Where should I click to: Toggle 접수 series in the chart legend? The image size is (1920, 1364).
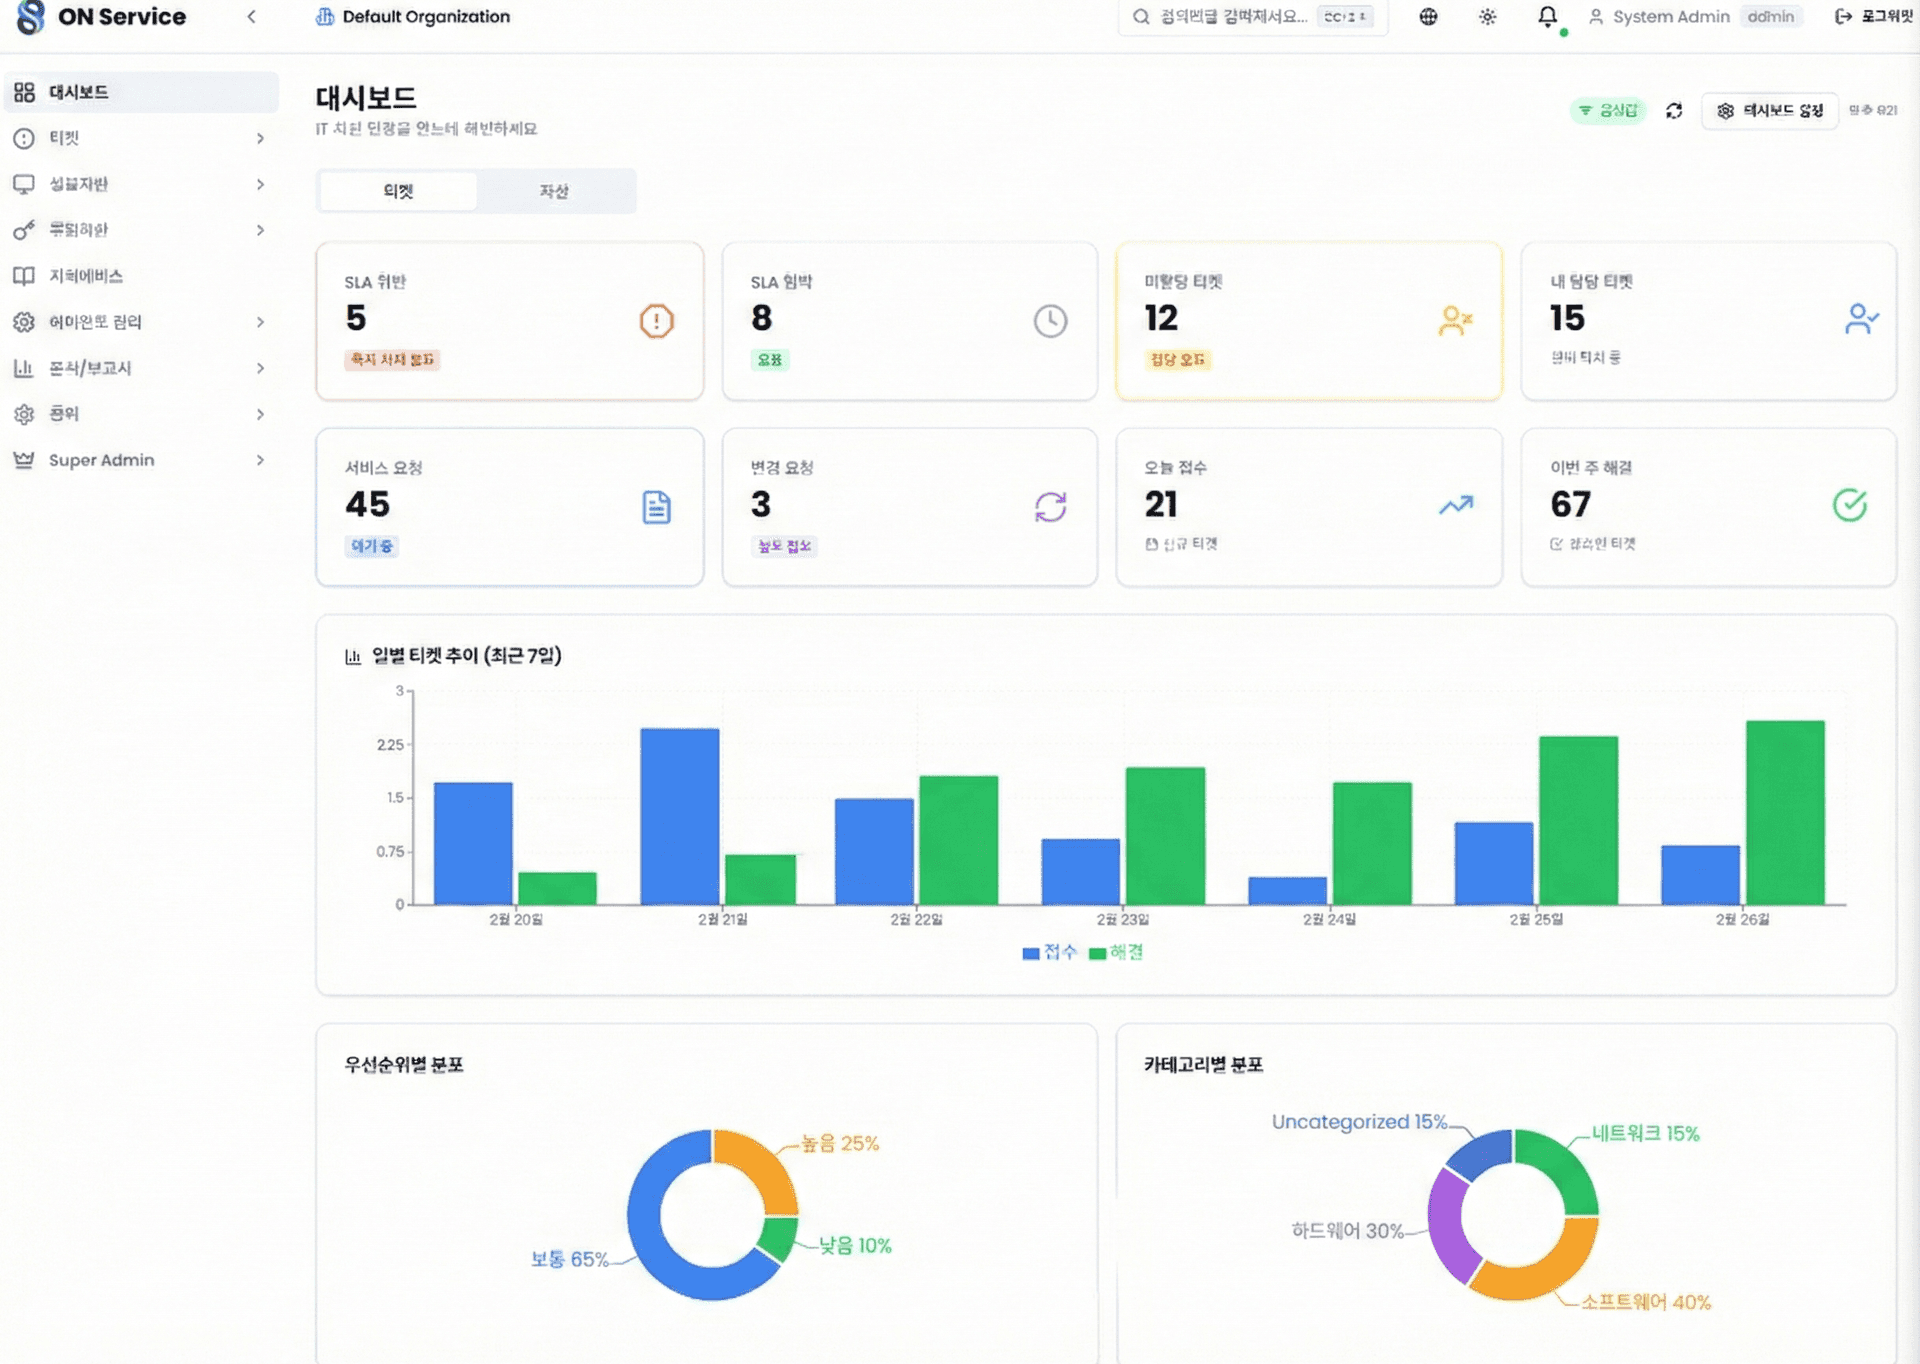[x=1049, y=952]
